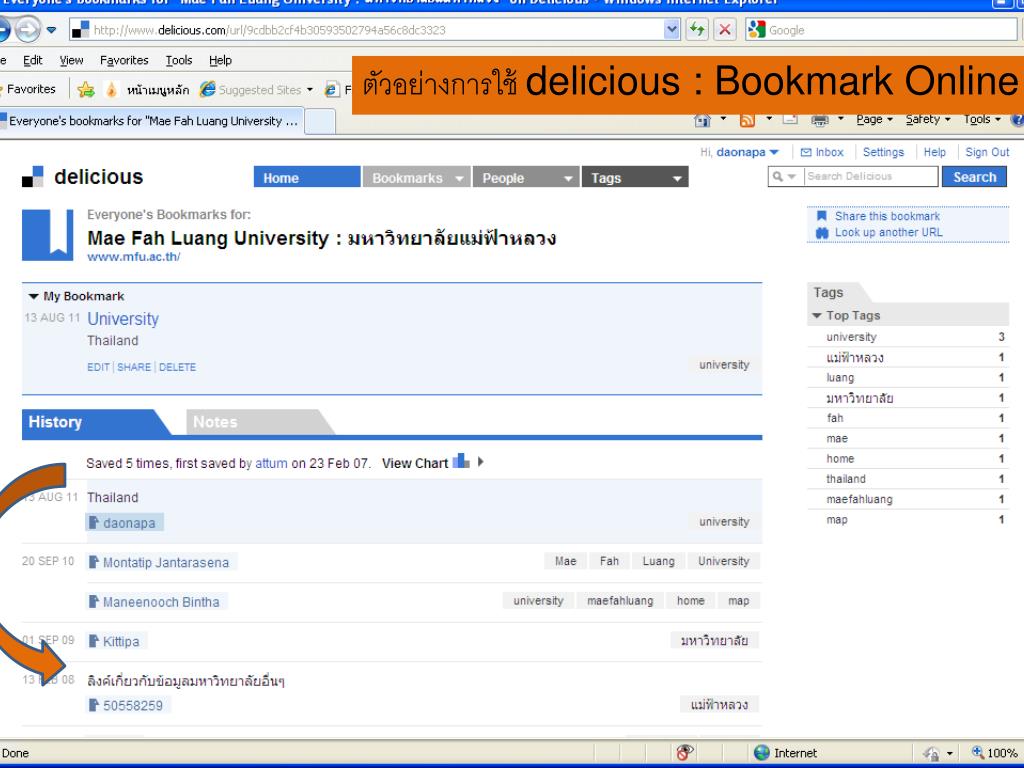Open the Page toolbar menu

click(874, 120)
